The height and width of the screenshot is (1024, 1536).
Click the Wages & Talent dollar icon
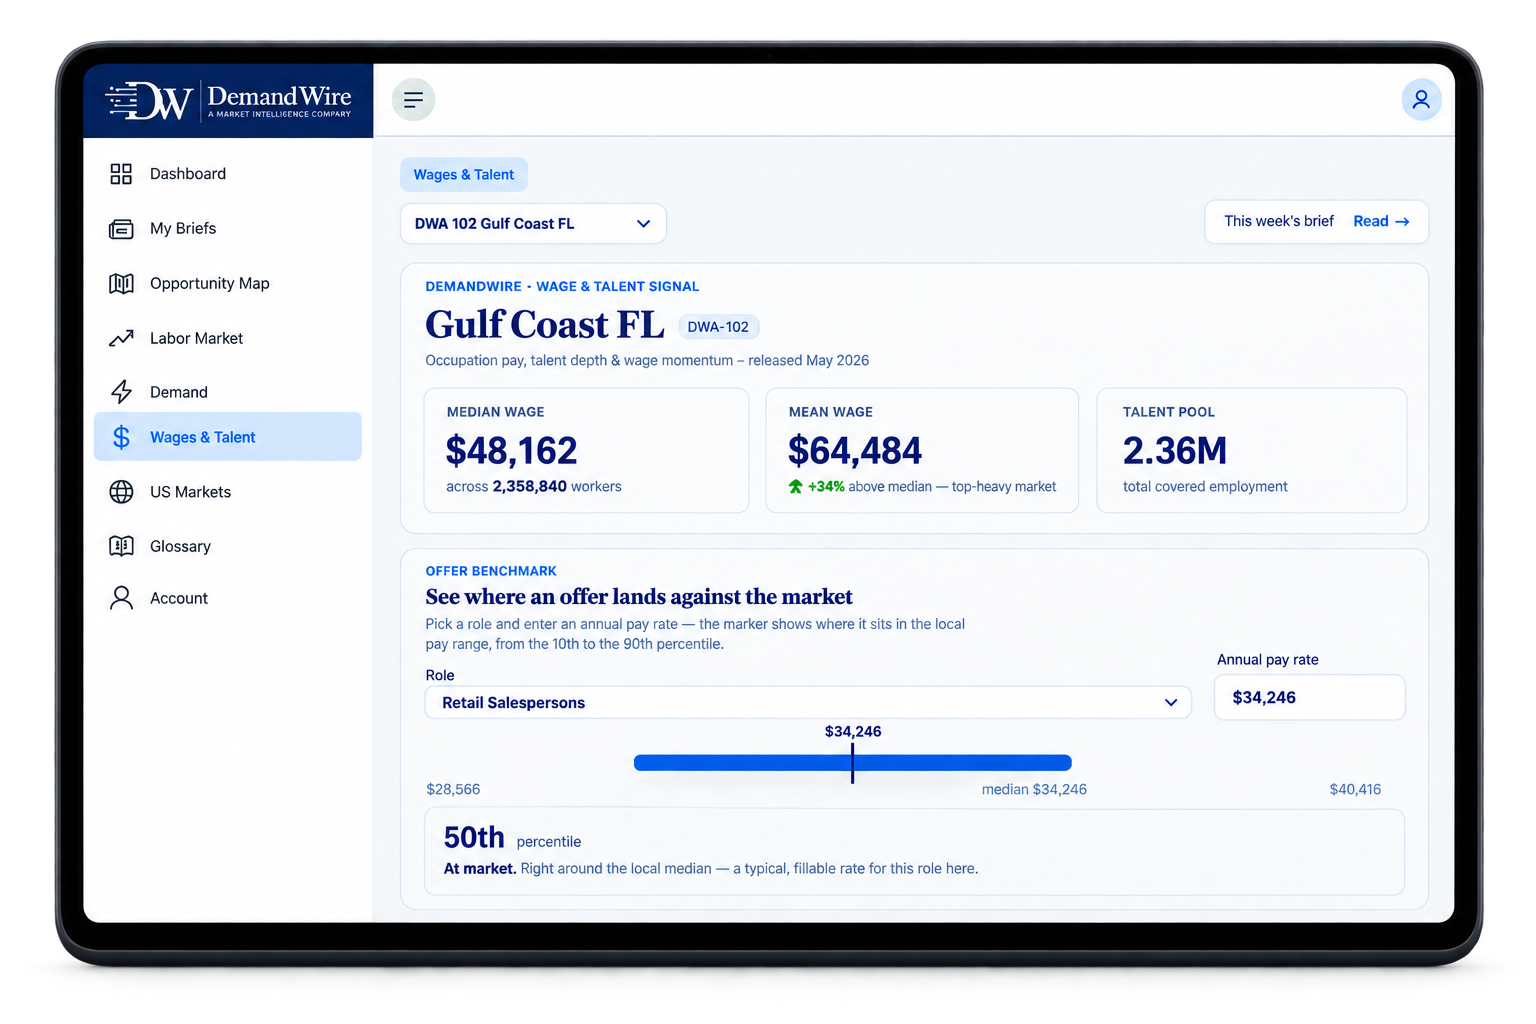121,437
